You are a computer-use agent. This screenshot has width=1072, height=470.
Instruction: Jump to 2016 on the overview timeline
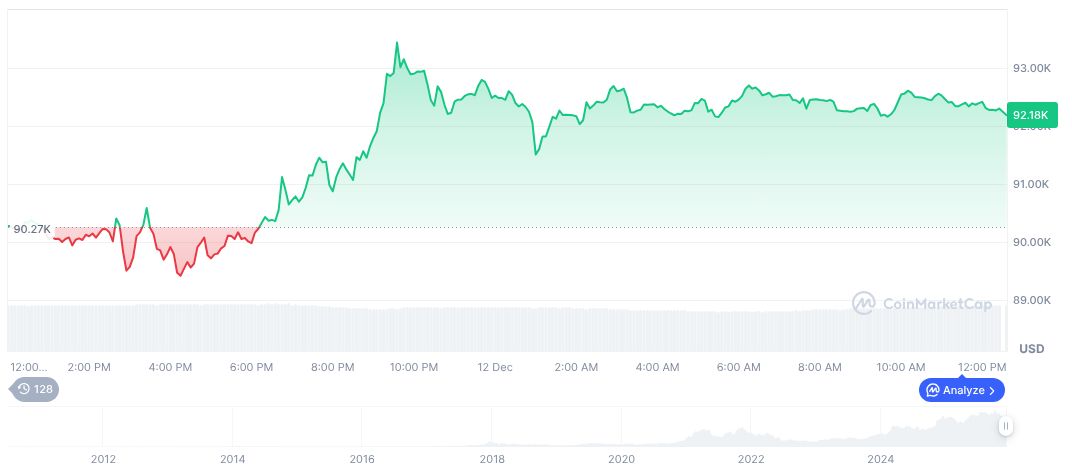click(362, 459)
